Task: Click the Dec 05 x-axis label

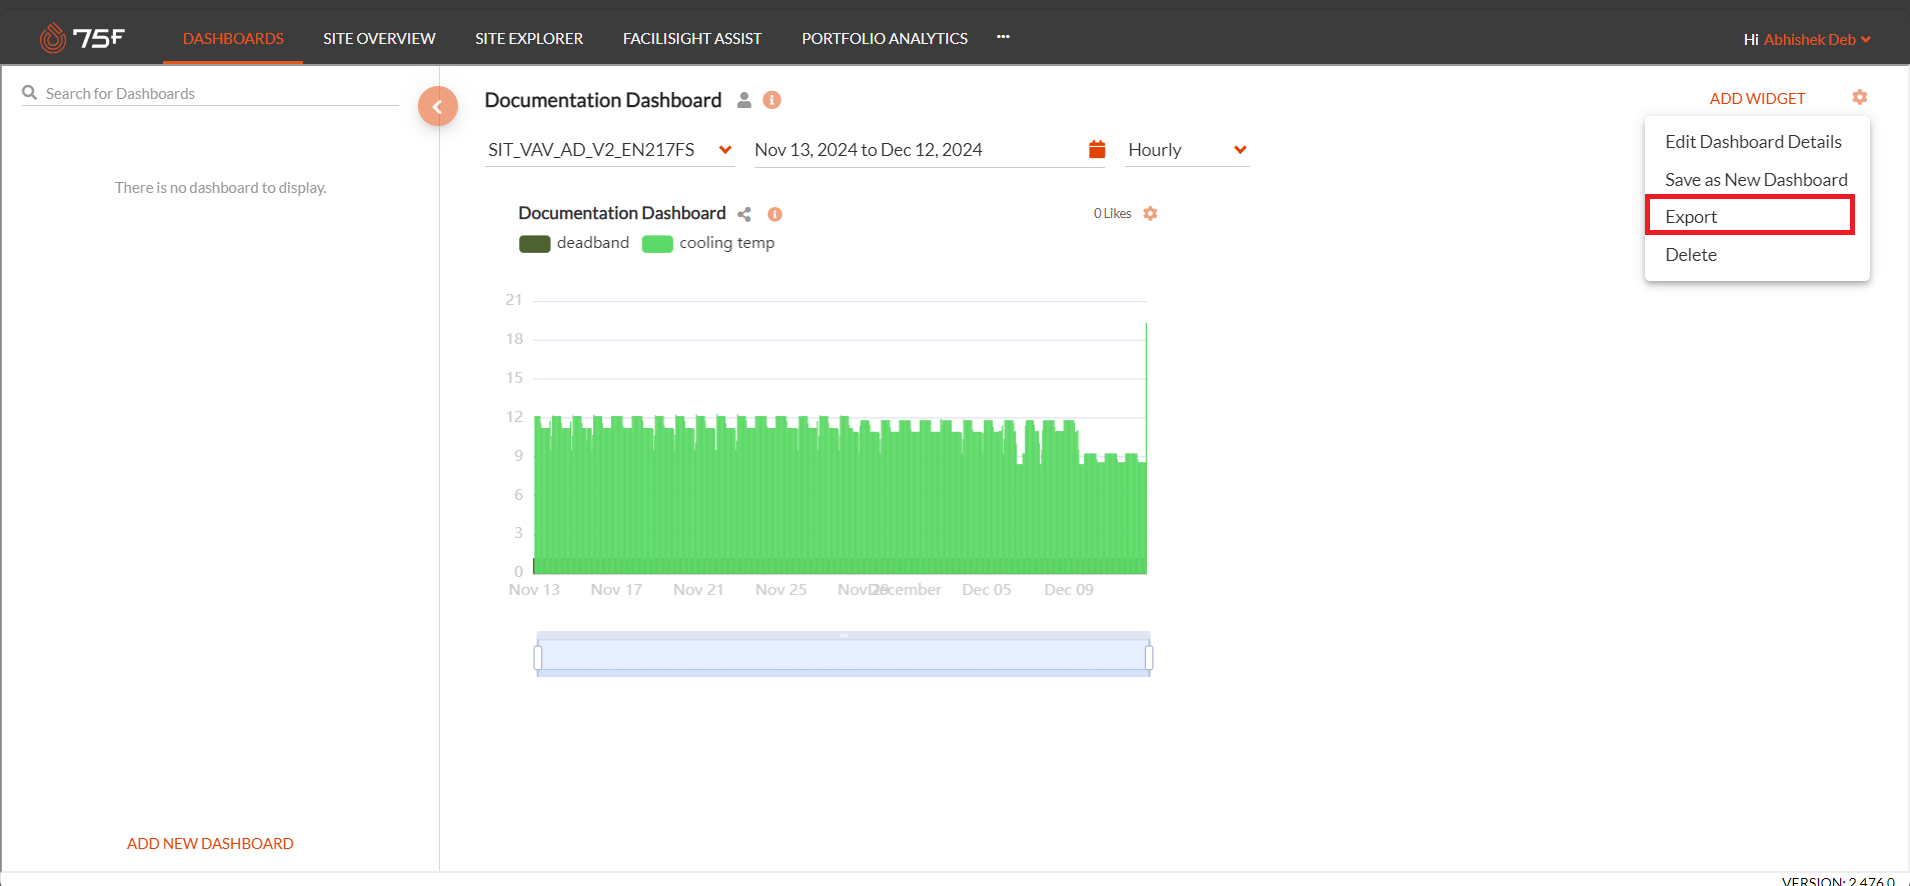Action: tap(987, 590)
